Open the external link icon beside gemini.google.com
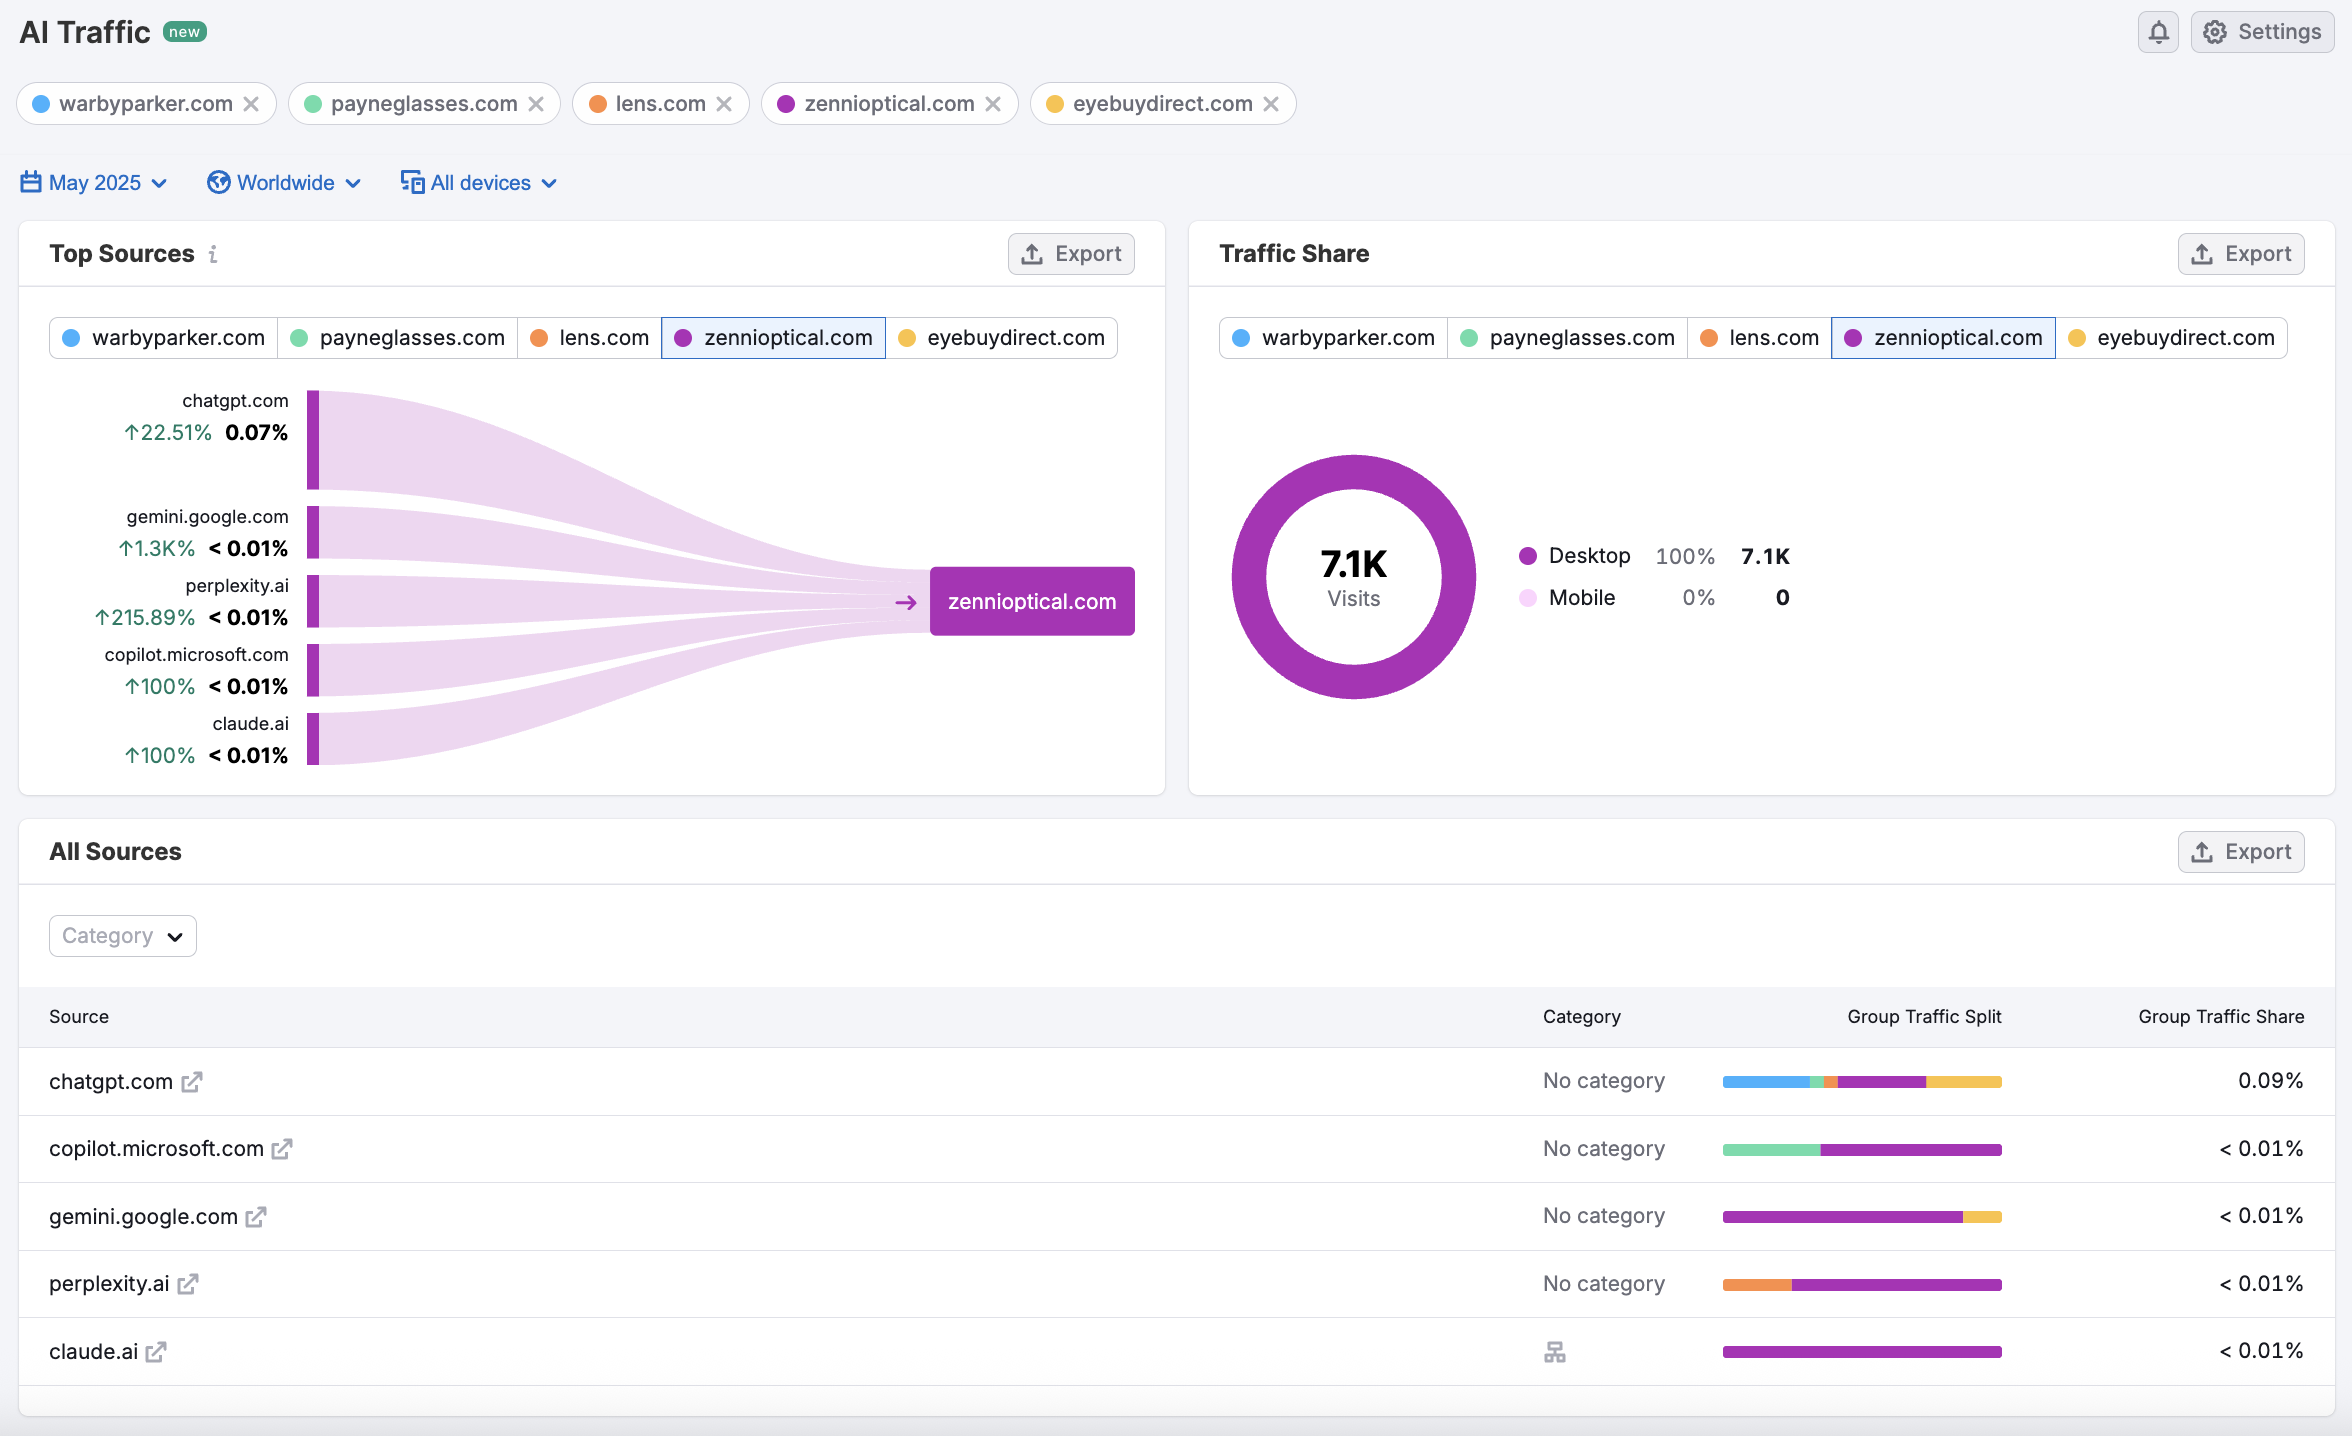The height and width of the screenshot is (1436, 2352). (256, 1217)
